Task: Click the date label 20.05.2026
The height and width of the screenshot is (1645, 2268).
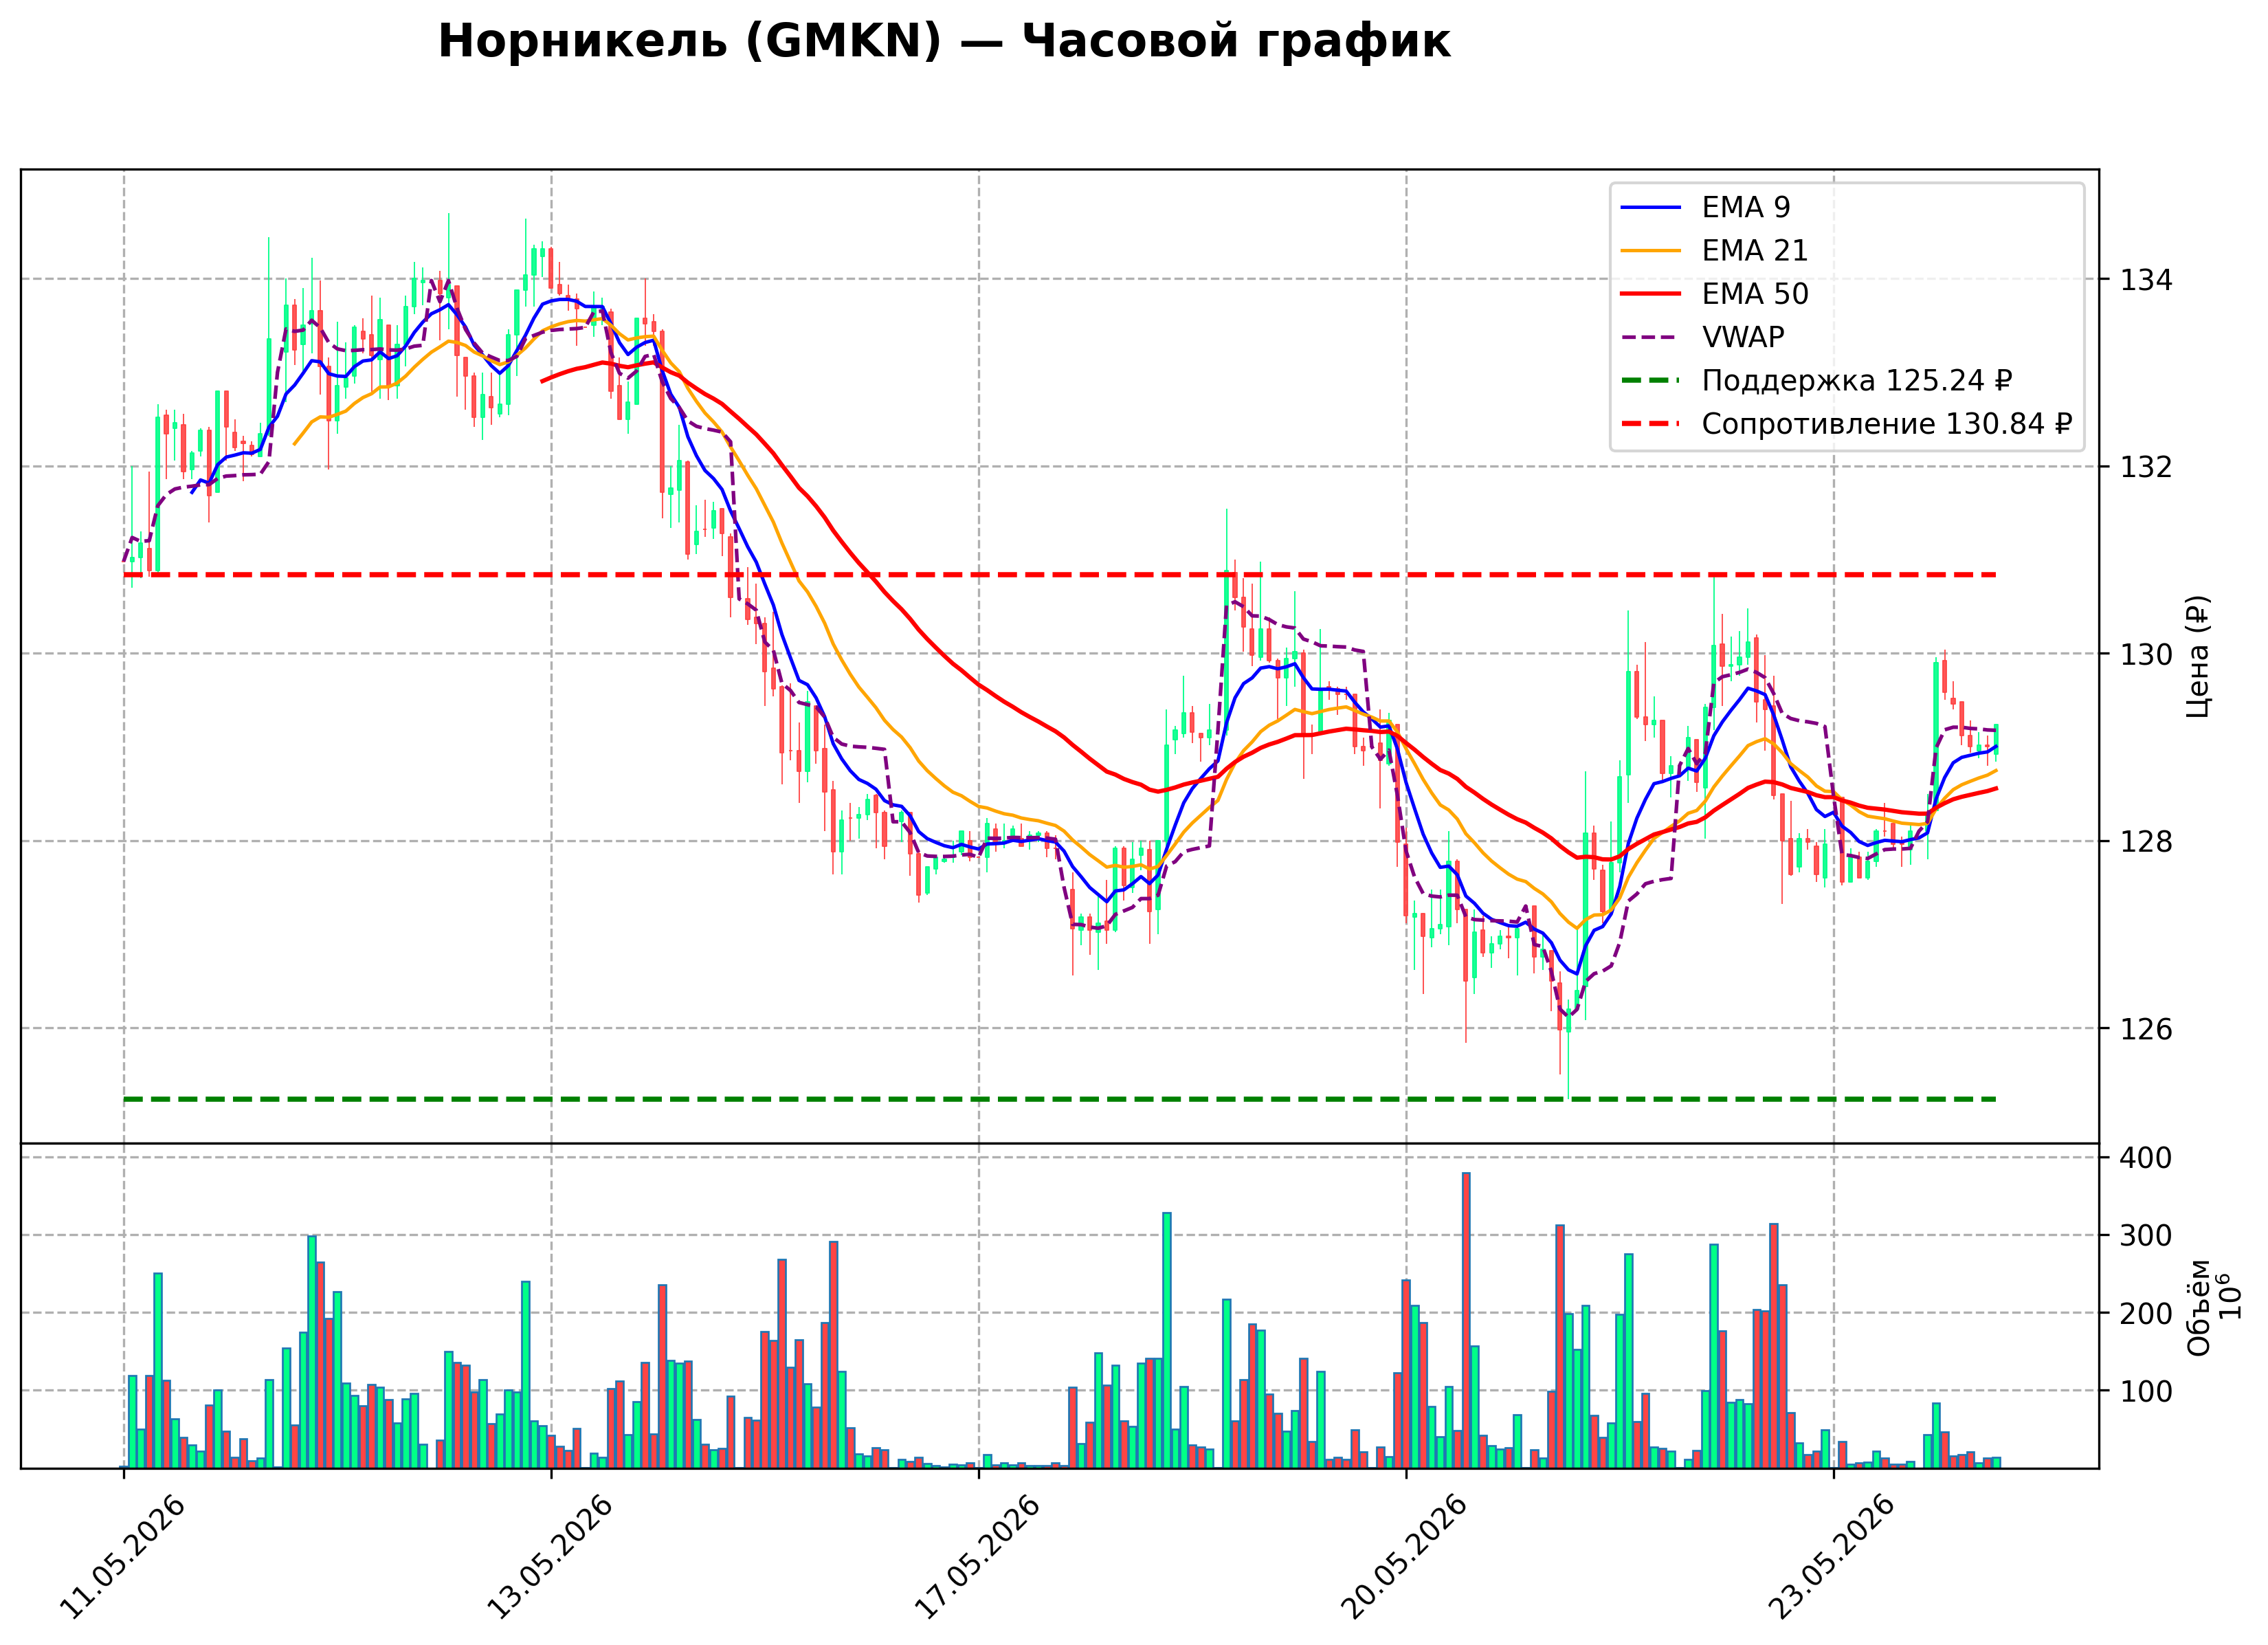Action: click(1404, 1557)
